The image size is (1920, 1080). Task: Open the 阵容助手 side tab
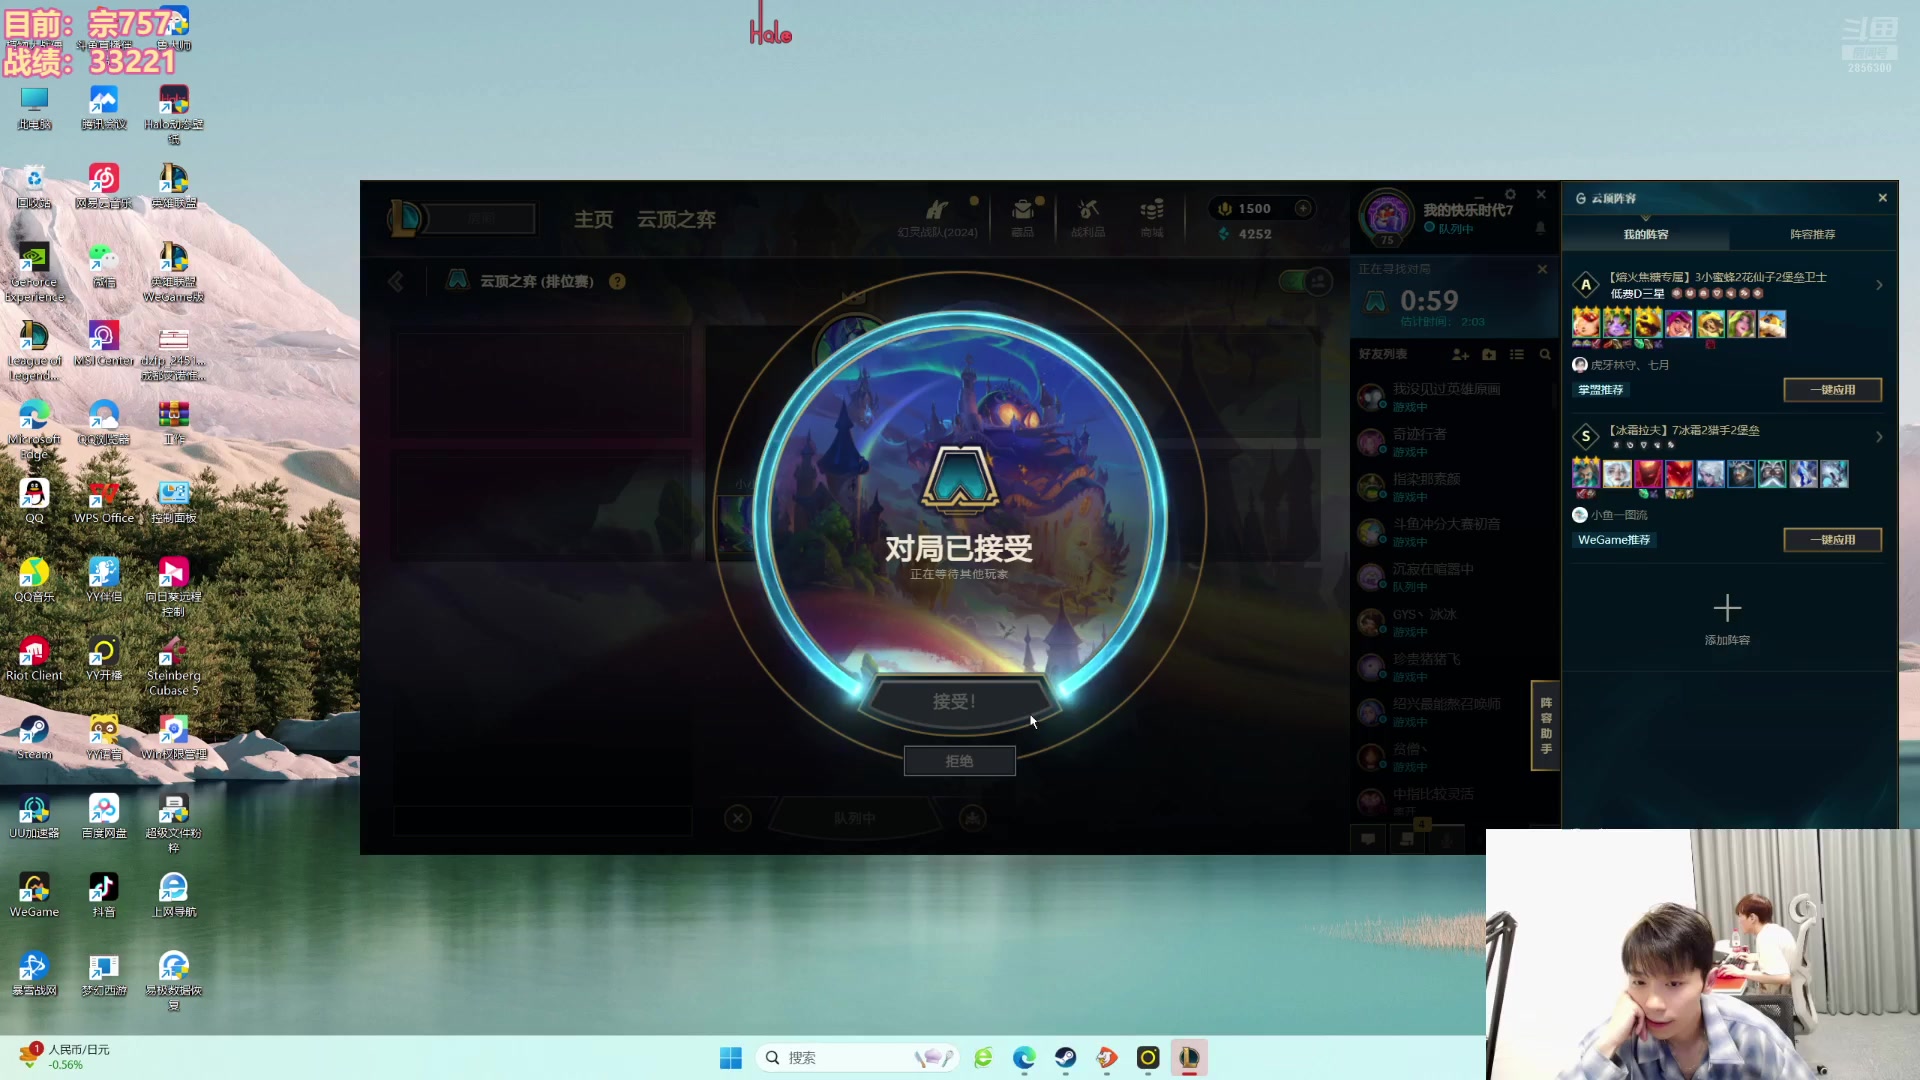[1545, 726]
